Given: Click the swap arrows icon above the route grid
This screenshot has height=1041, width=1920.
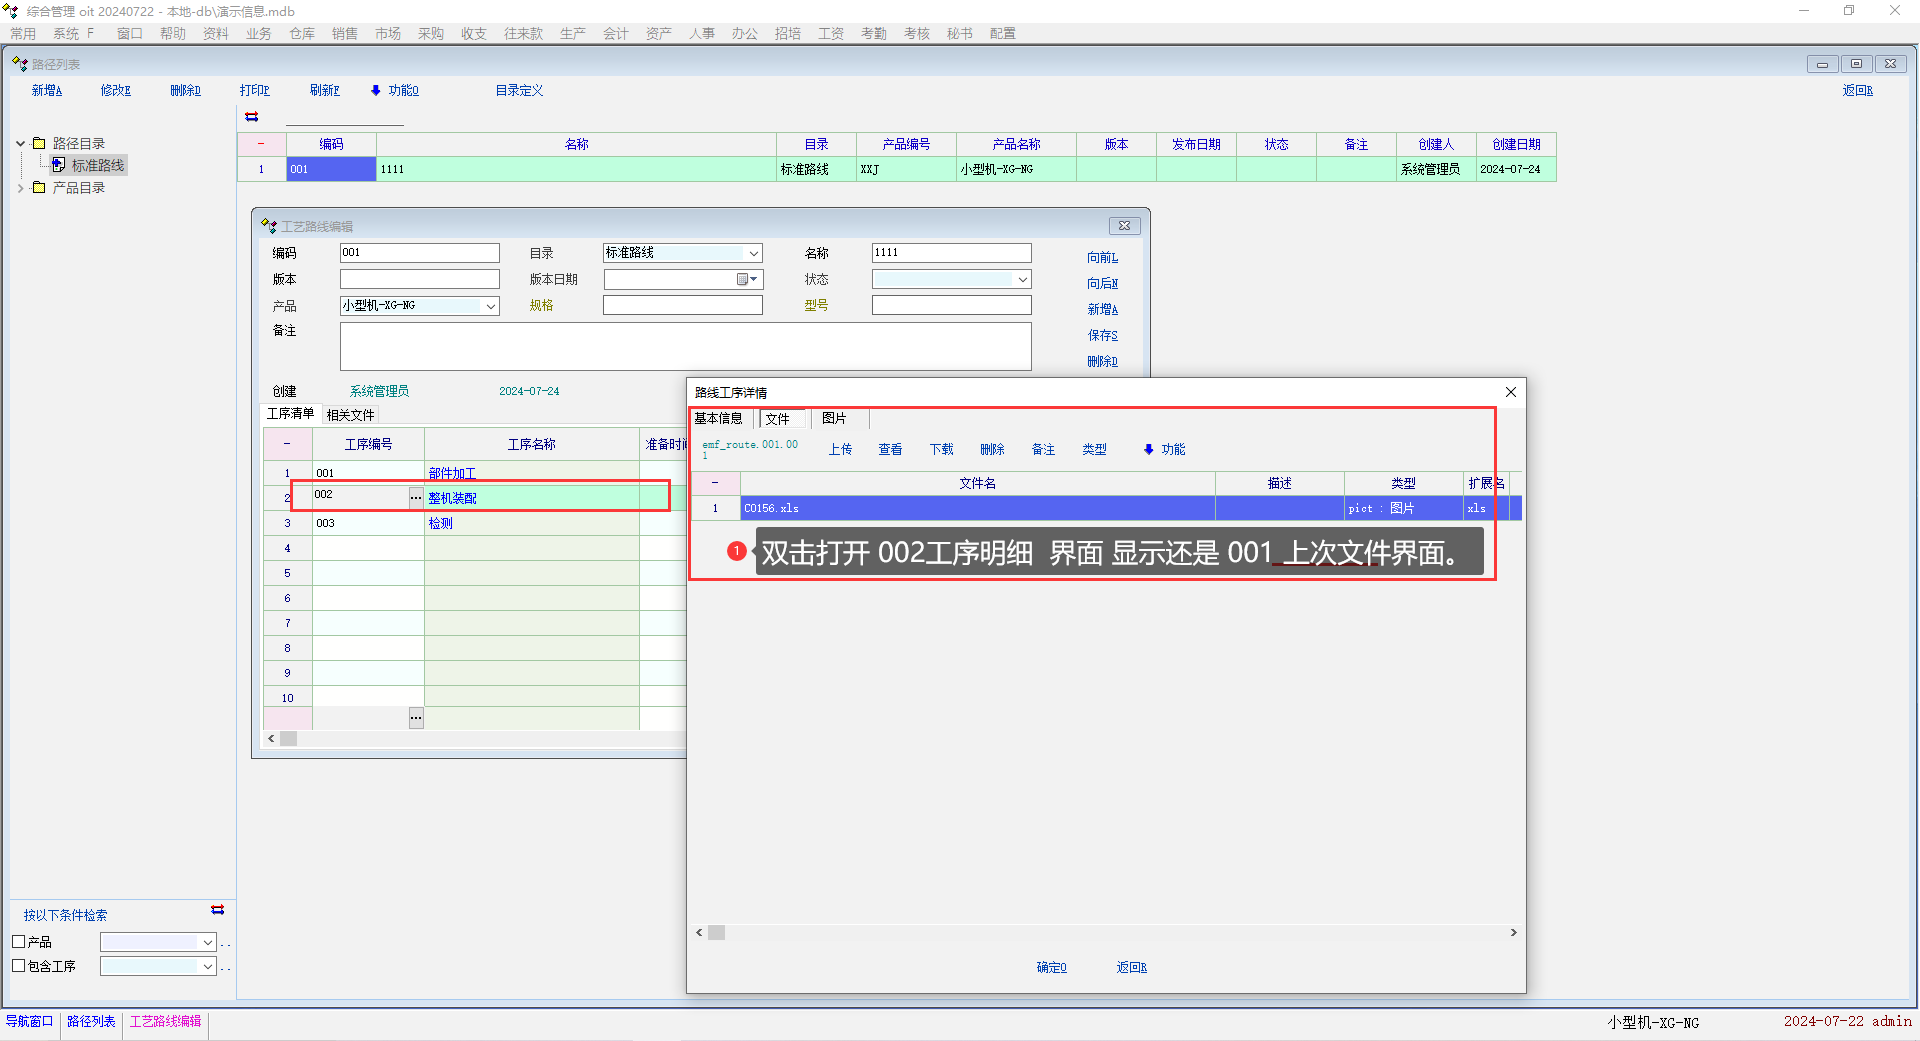Looking at the screenshot, I should pyautogui.click(x=252, y=117).
